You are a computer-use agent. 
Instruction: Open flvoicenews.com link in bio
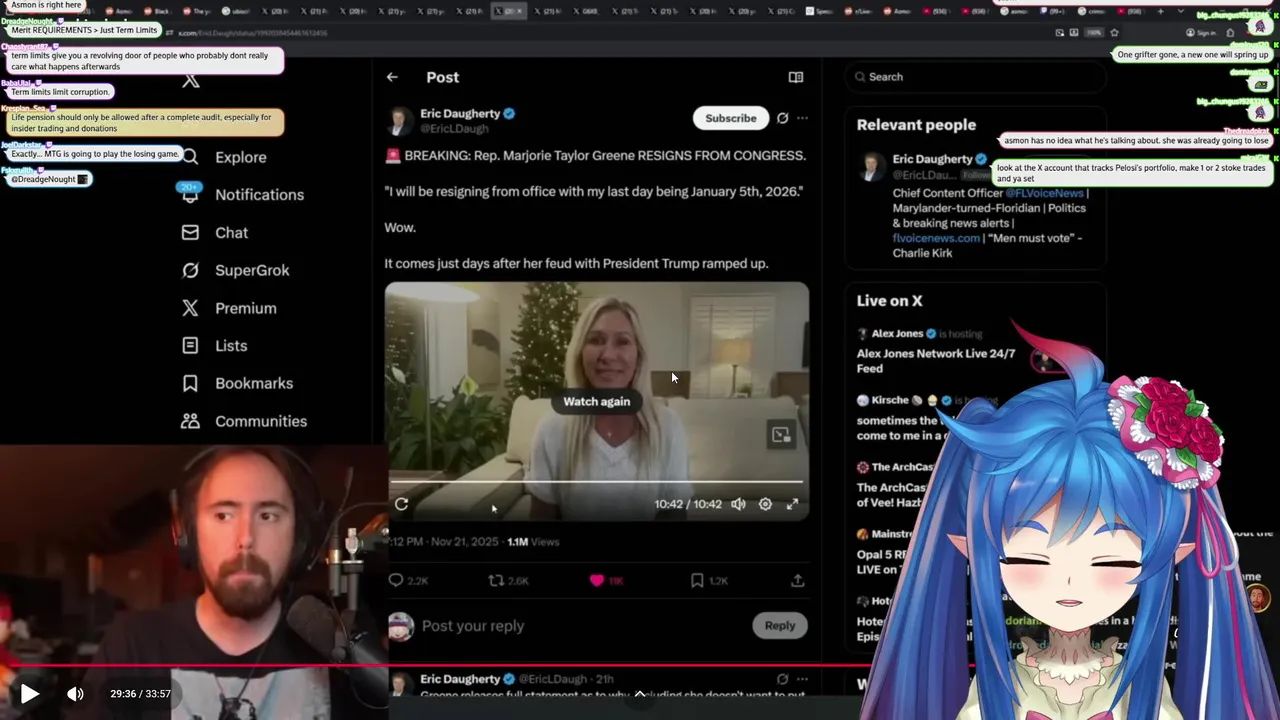tap(936, 238)
